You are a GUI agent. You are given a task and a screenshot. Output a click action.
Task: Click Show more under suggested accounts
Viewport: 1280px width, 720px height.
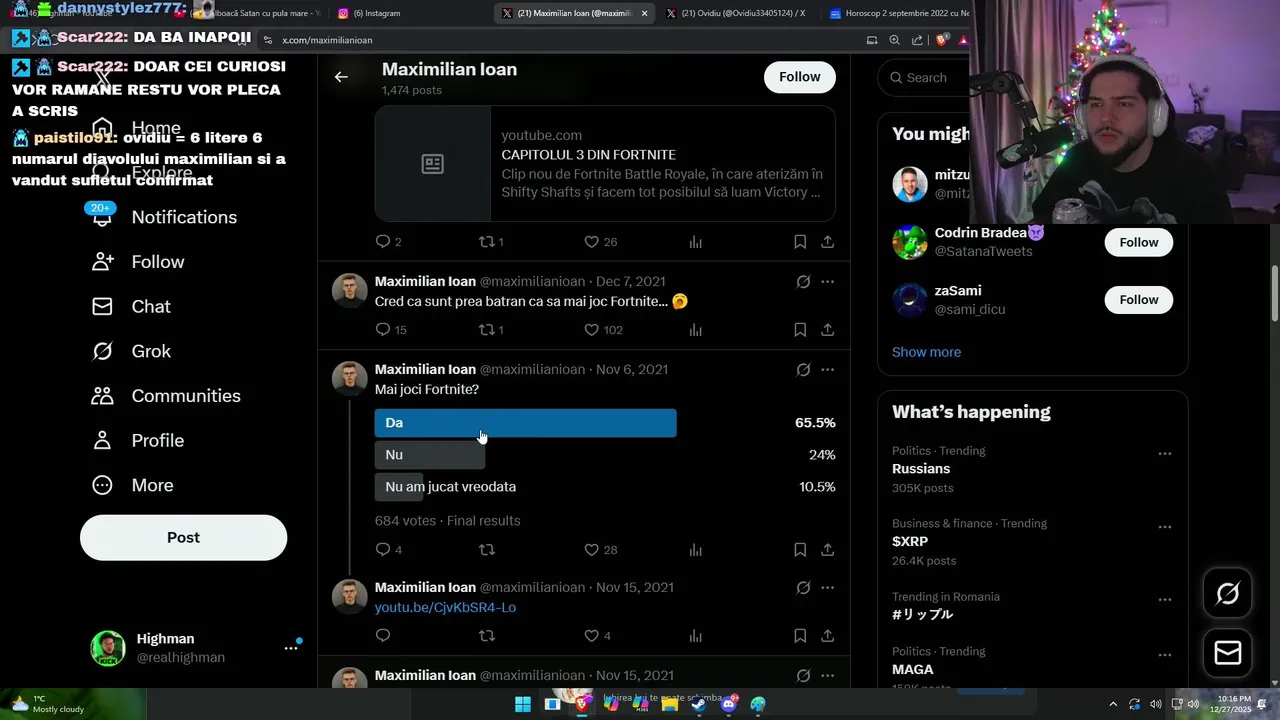pyautogui.click(x=926, y=352)
